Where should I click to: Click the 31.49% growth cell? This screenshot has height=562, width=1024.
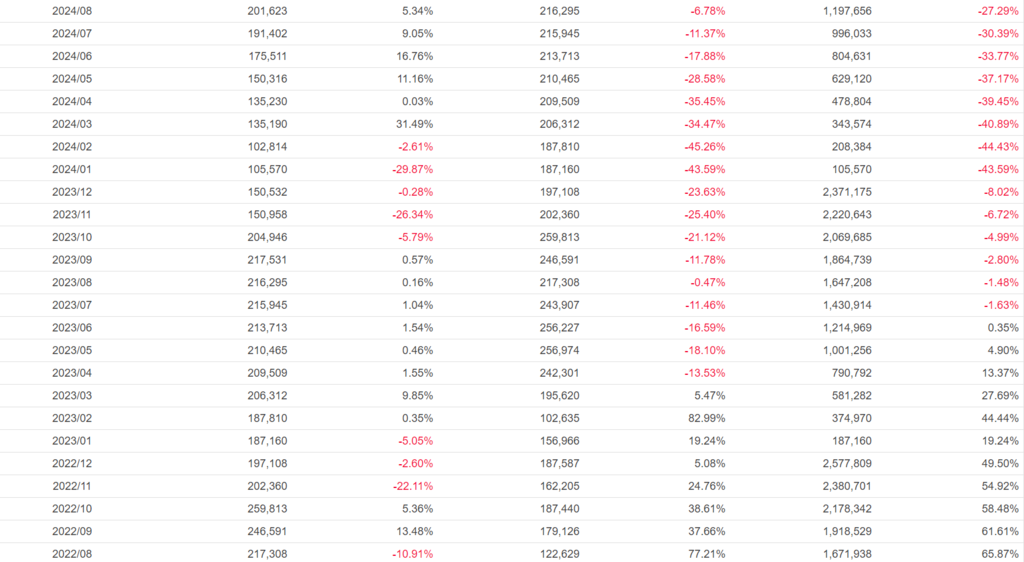point(414,124)
